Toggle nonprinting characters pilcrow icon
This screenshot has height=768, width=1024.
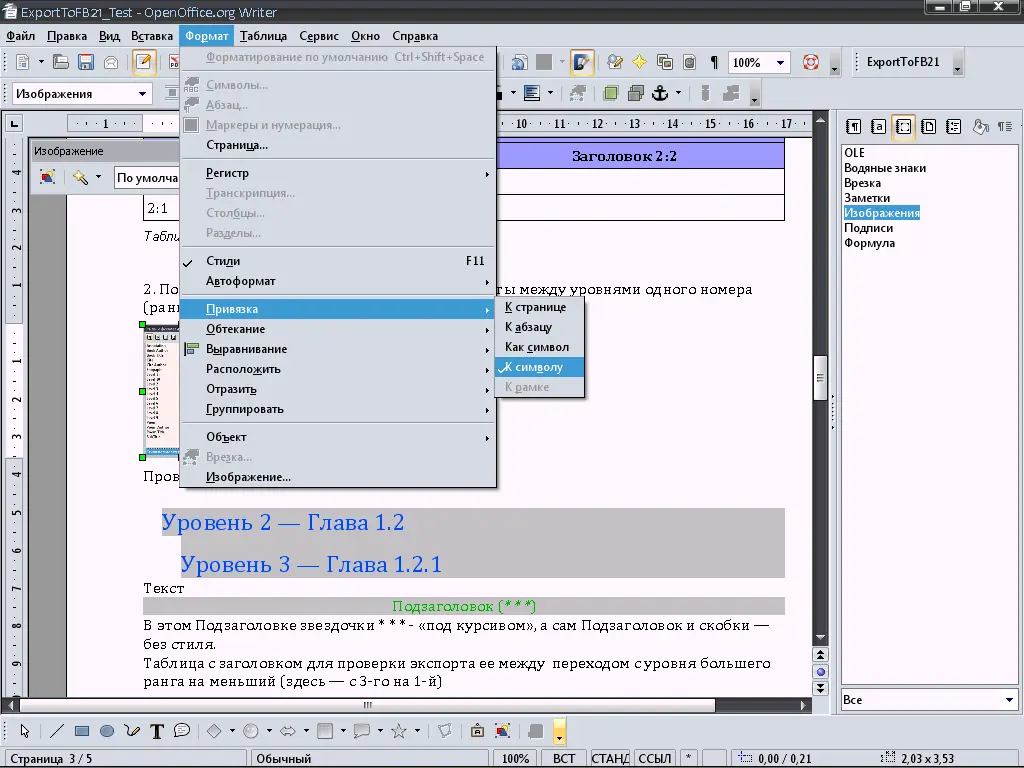pyautogui.click(x=714, y=62)
